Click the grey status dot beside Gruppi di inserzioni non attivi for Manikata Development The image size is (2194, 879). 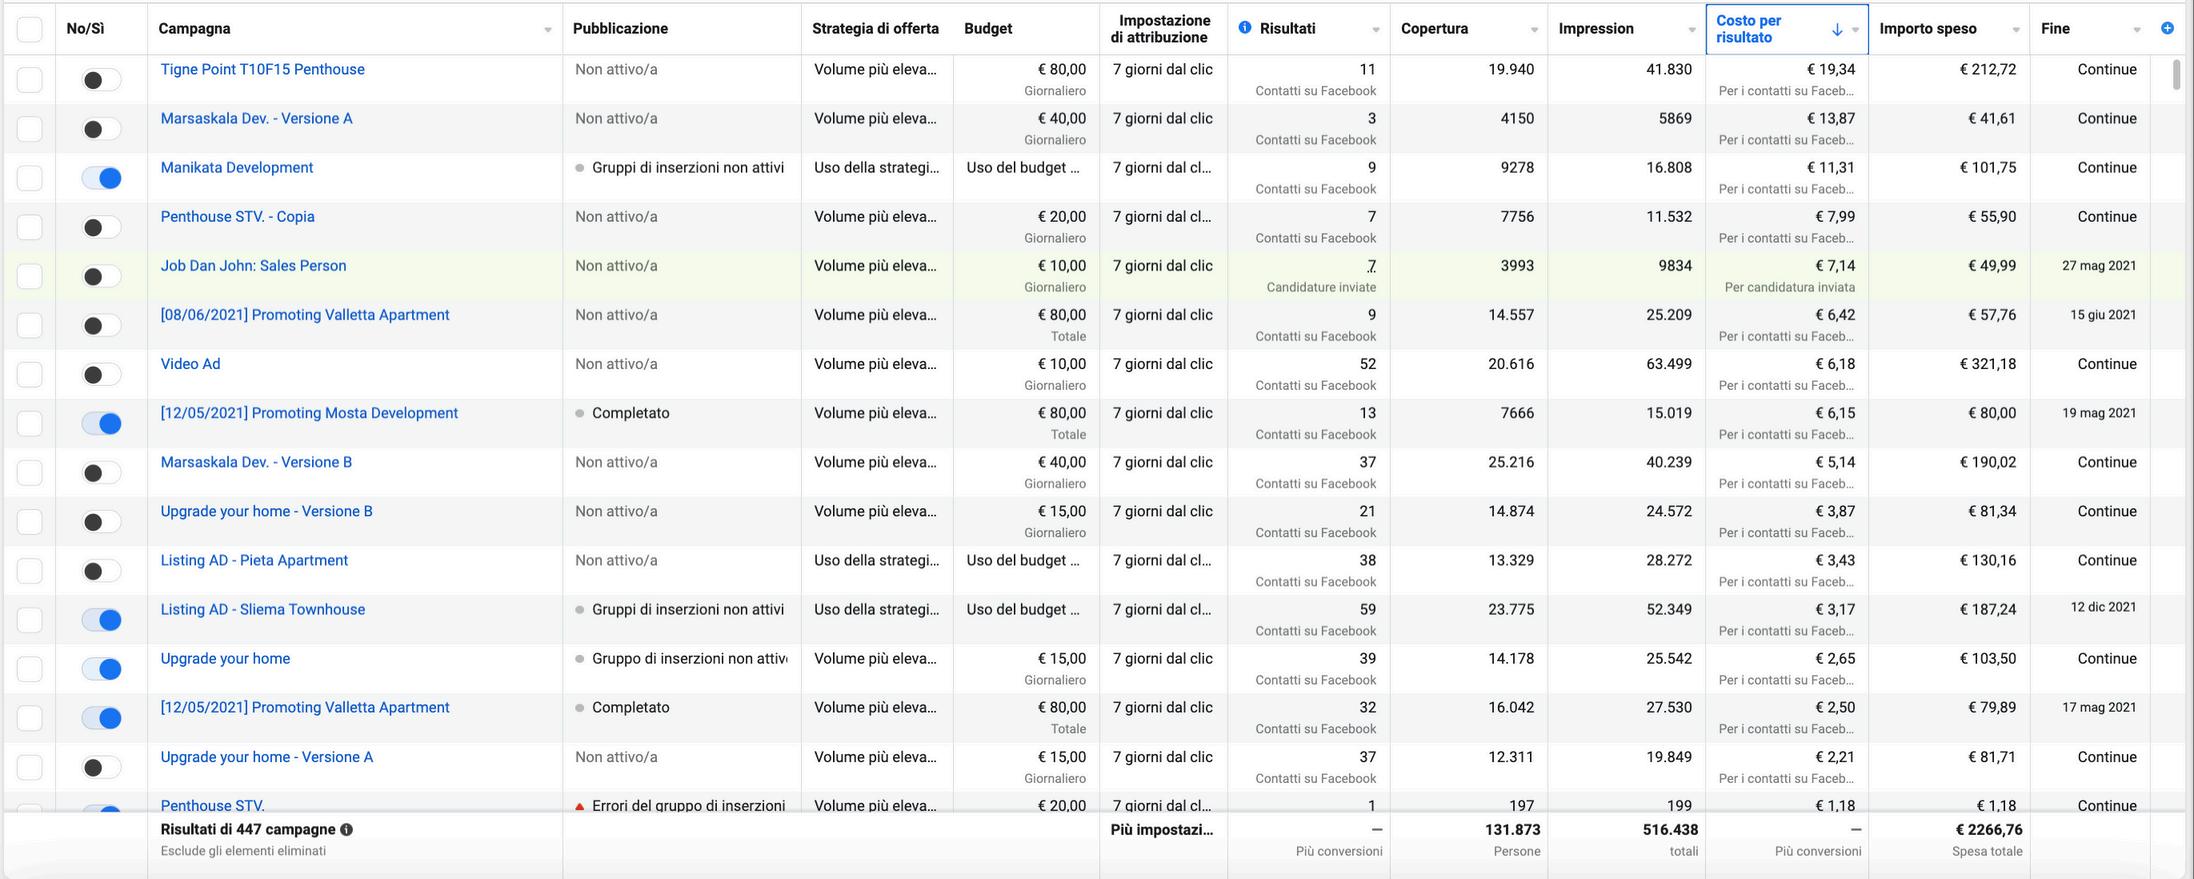pos(580,168)
